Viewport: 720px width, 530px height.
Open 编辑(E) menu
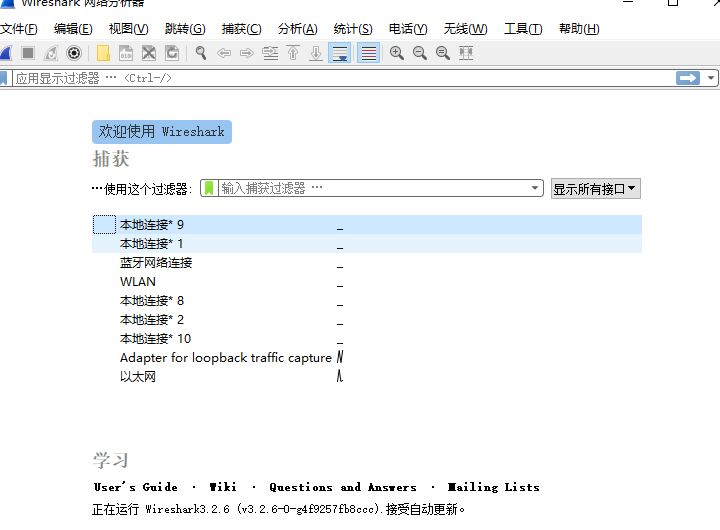pyautogui.click(x=73, y=29)
